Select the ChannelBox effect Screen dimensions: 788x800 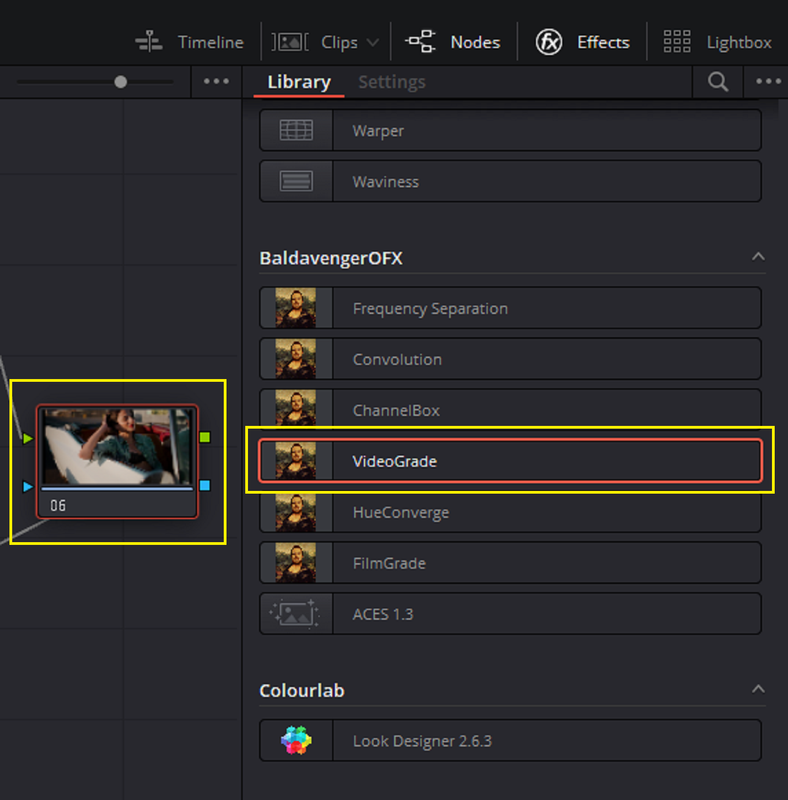(510, 408)
